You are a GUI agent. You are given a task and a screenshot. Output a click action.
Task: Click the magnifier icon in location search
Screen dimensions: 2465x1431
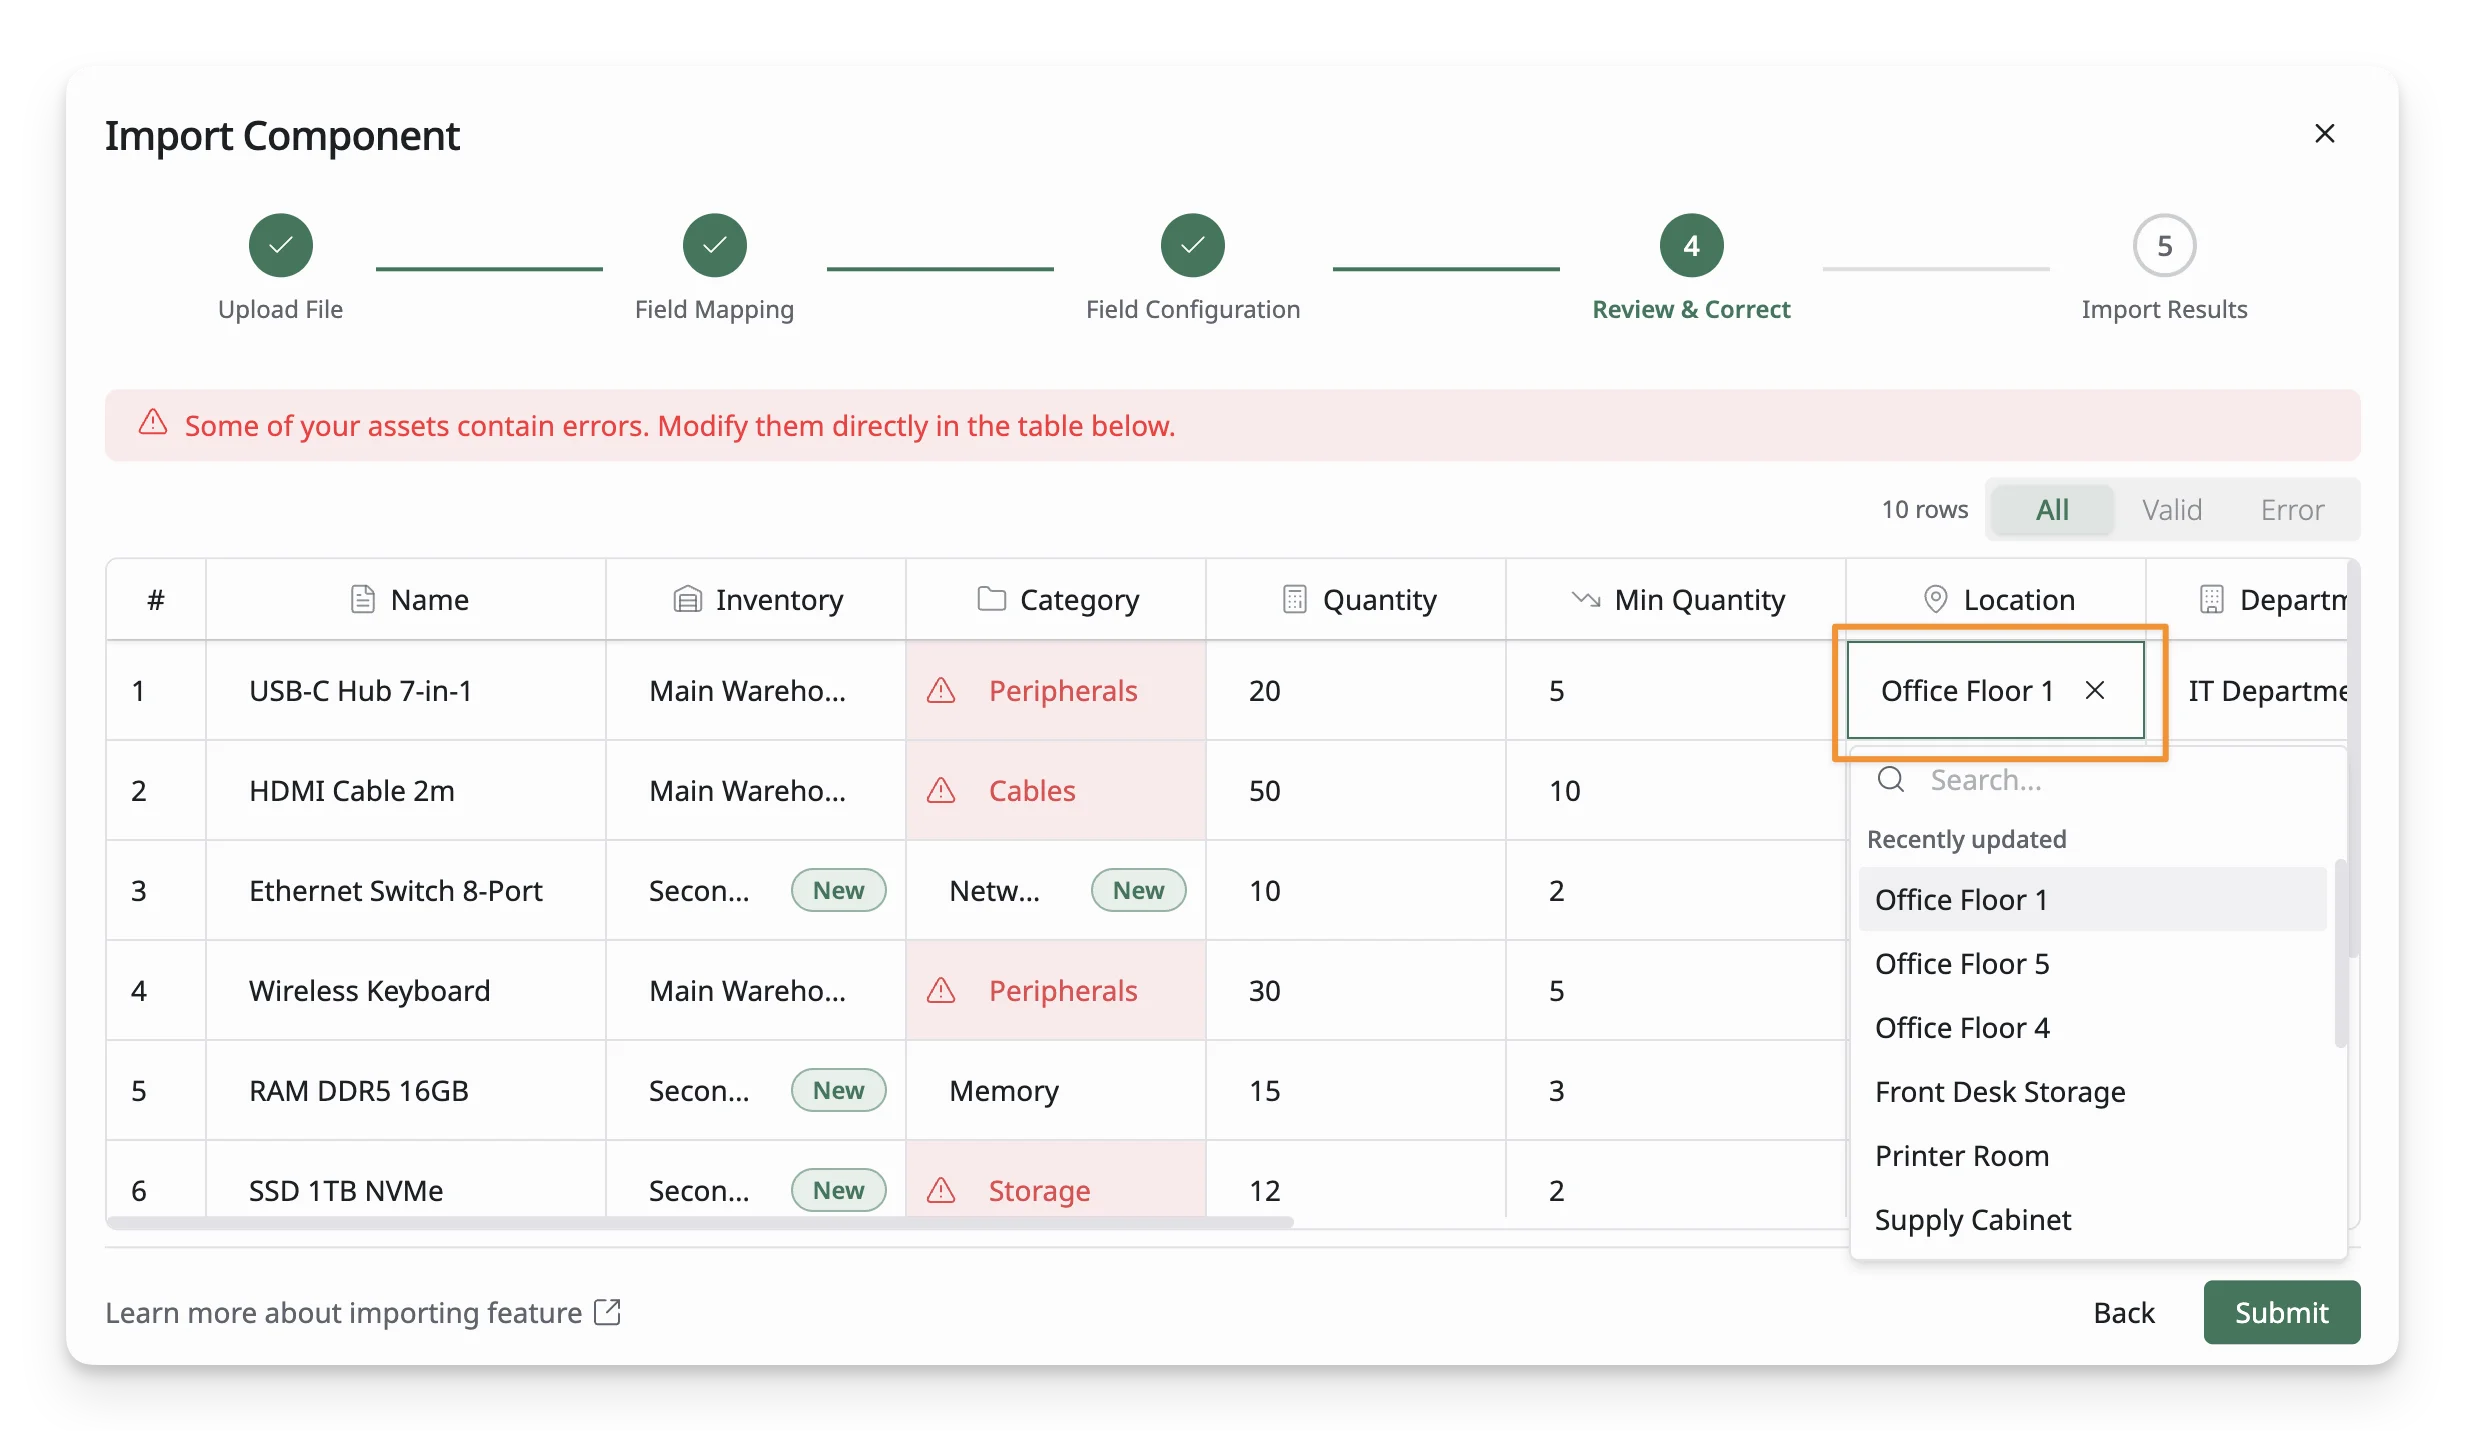pos(1891,779)
